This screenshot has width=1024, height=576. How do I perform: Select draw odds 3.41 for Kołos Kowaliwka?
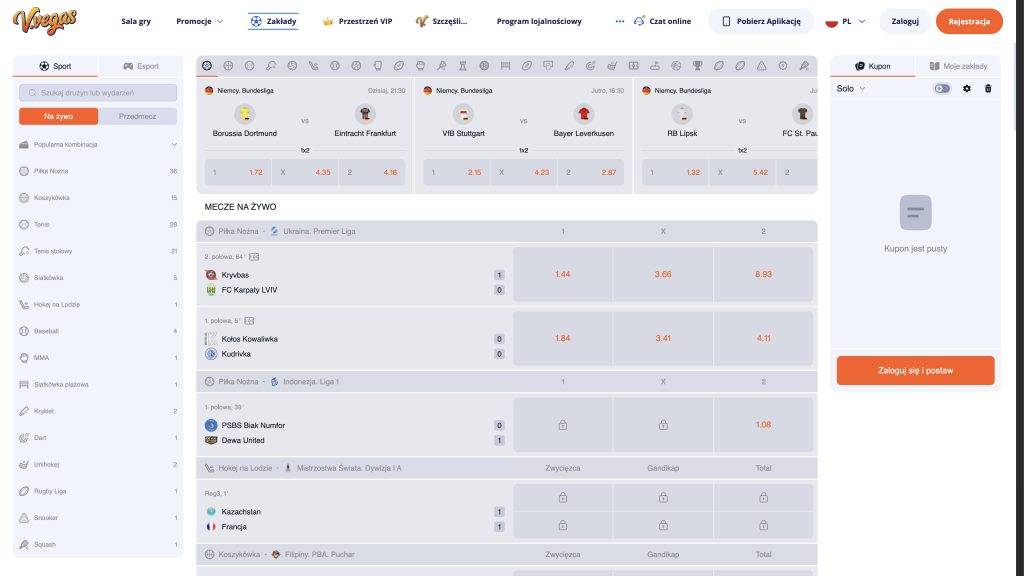(x=663, y=338)
